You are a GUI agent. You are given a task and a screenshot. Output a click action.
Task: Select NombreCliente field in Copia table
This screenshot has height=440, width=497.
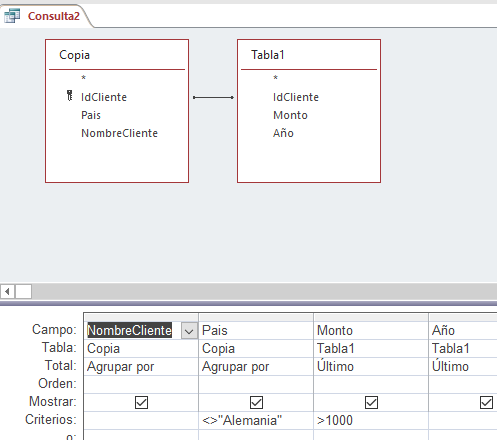[x=119, y=133]
